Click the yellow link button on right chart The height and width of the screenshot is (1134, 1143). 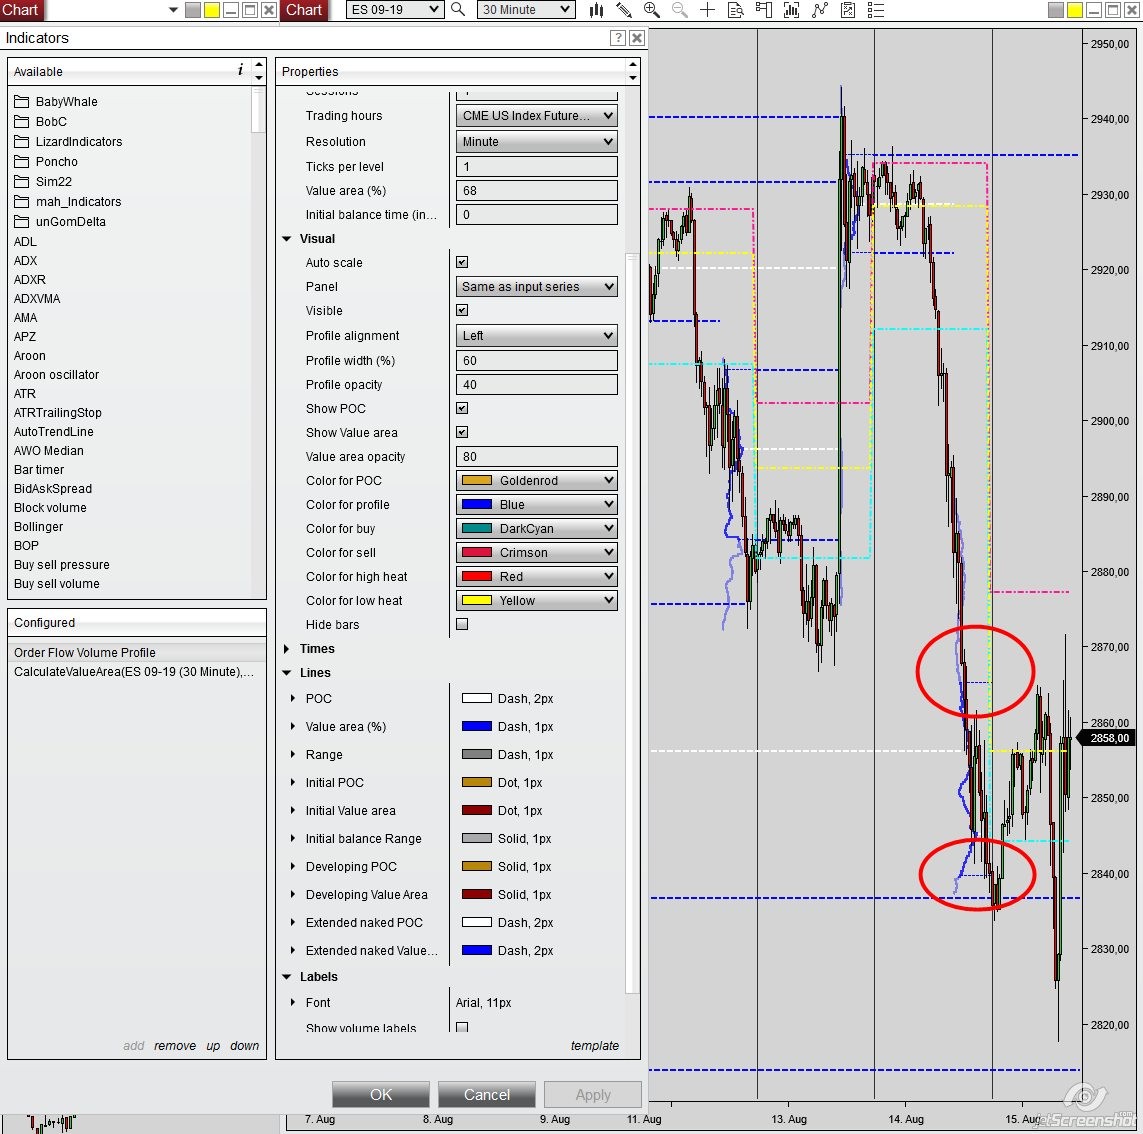pyautogui.click(x=1074, y=9)
